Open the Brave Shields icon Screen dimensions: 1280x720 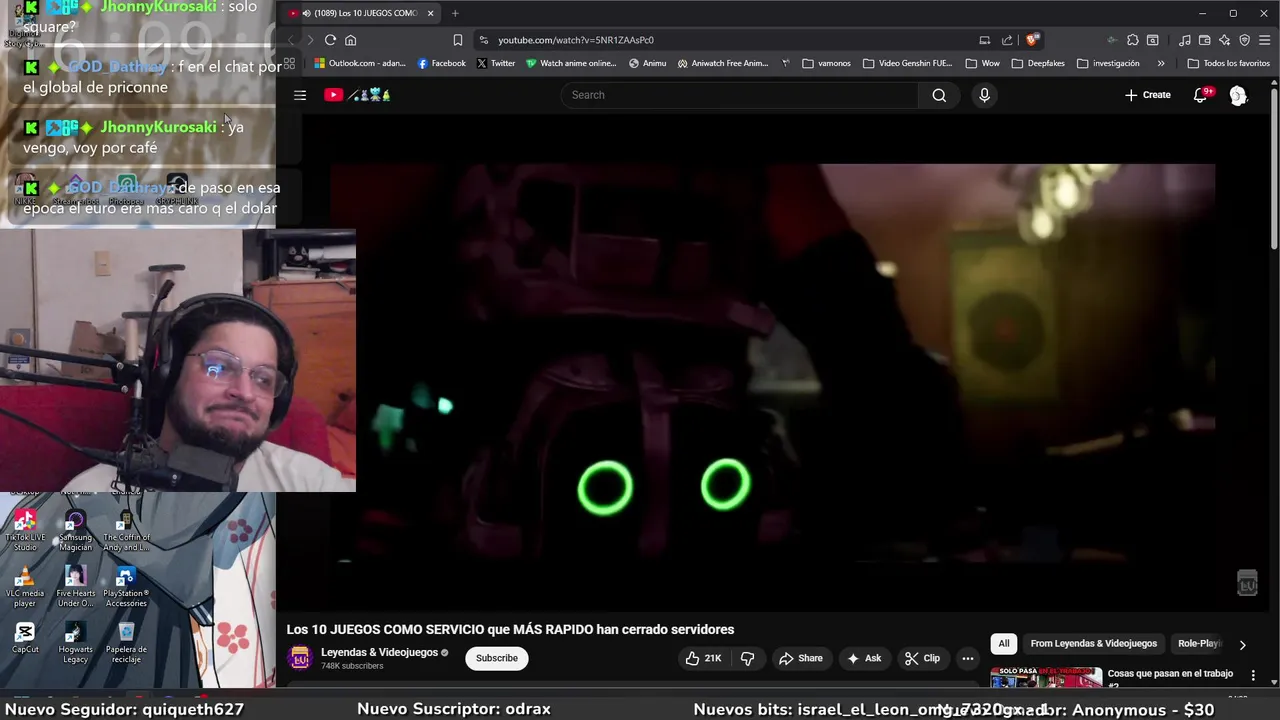click(x=1032, y=40)
